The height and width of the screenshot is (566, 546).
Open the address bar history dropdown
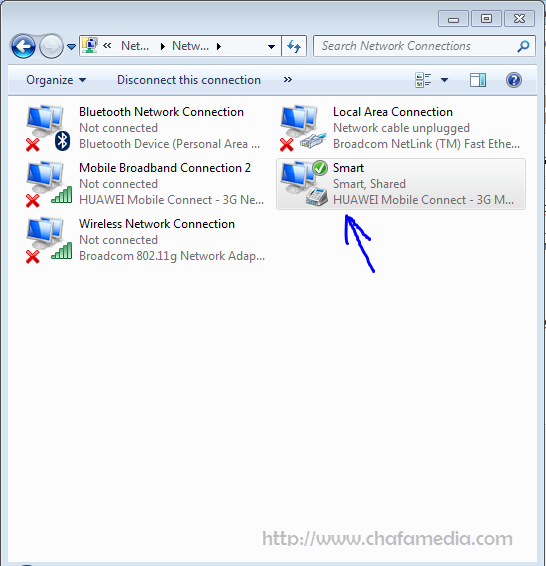click(271, 46)
